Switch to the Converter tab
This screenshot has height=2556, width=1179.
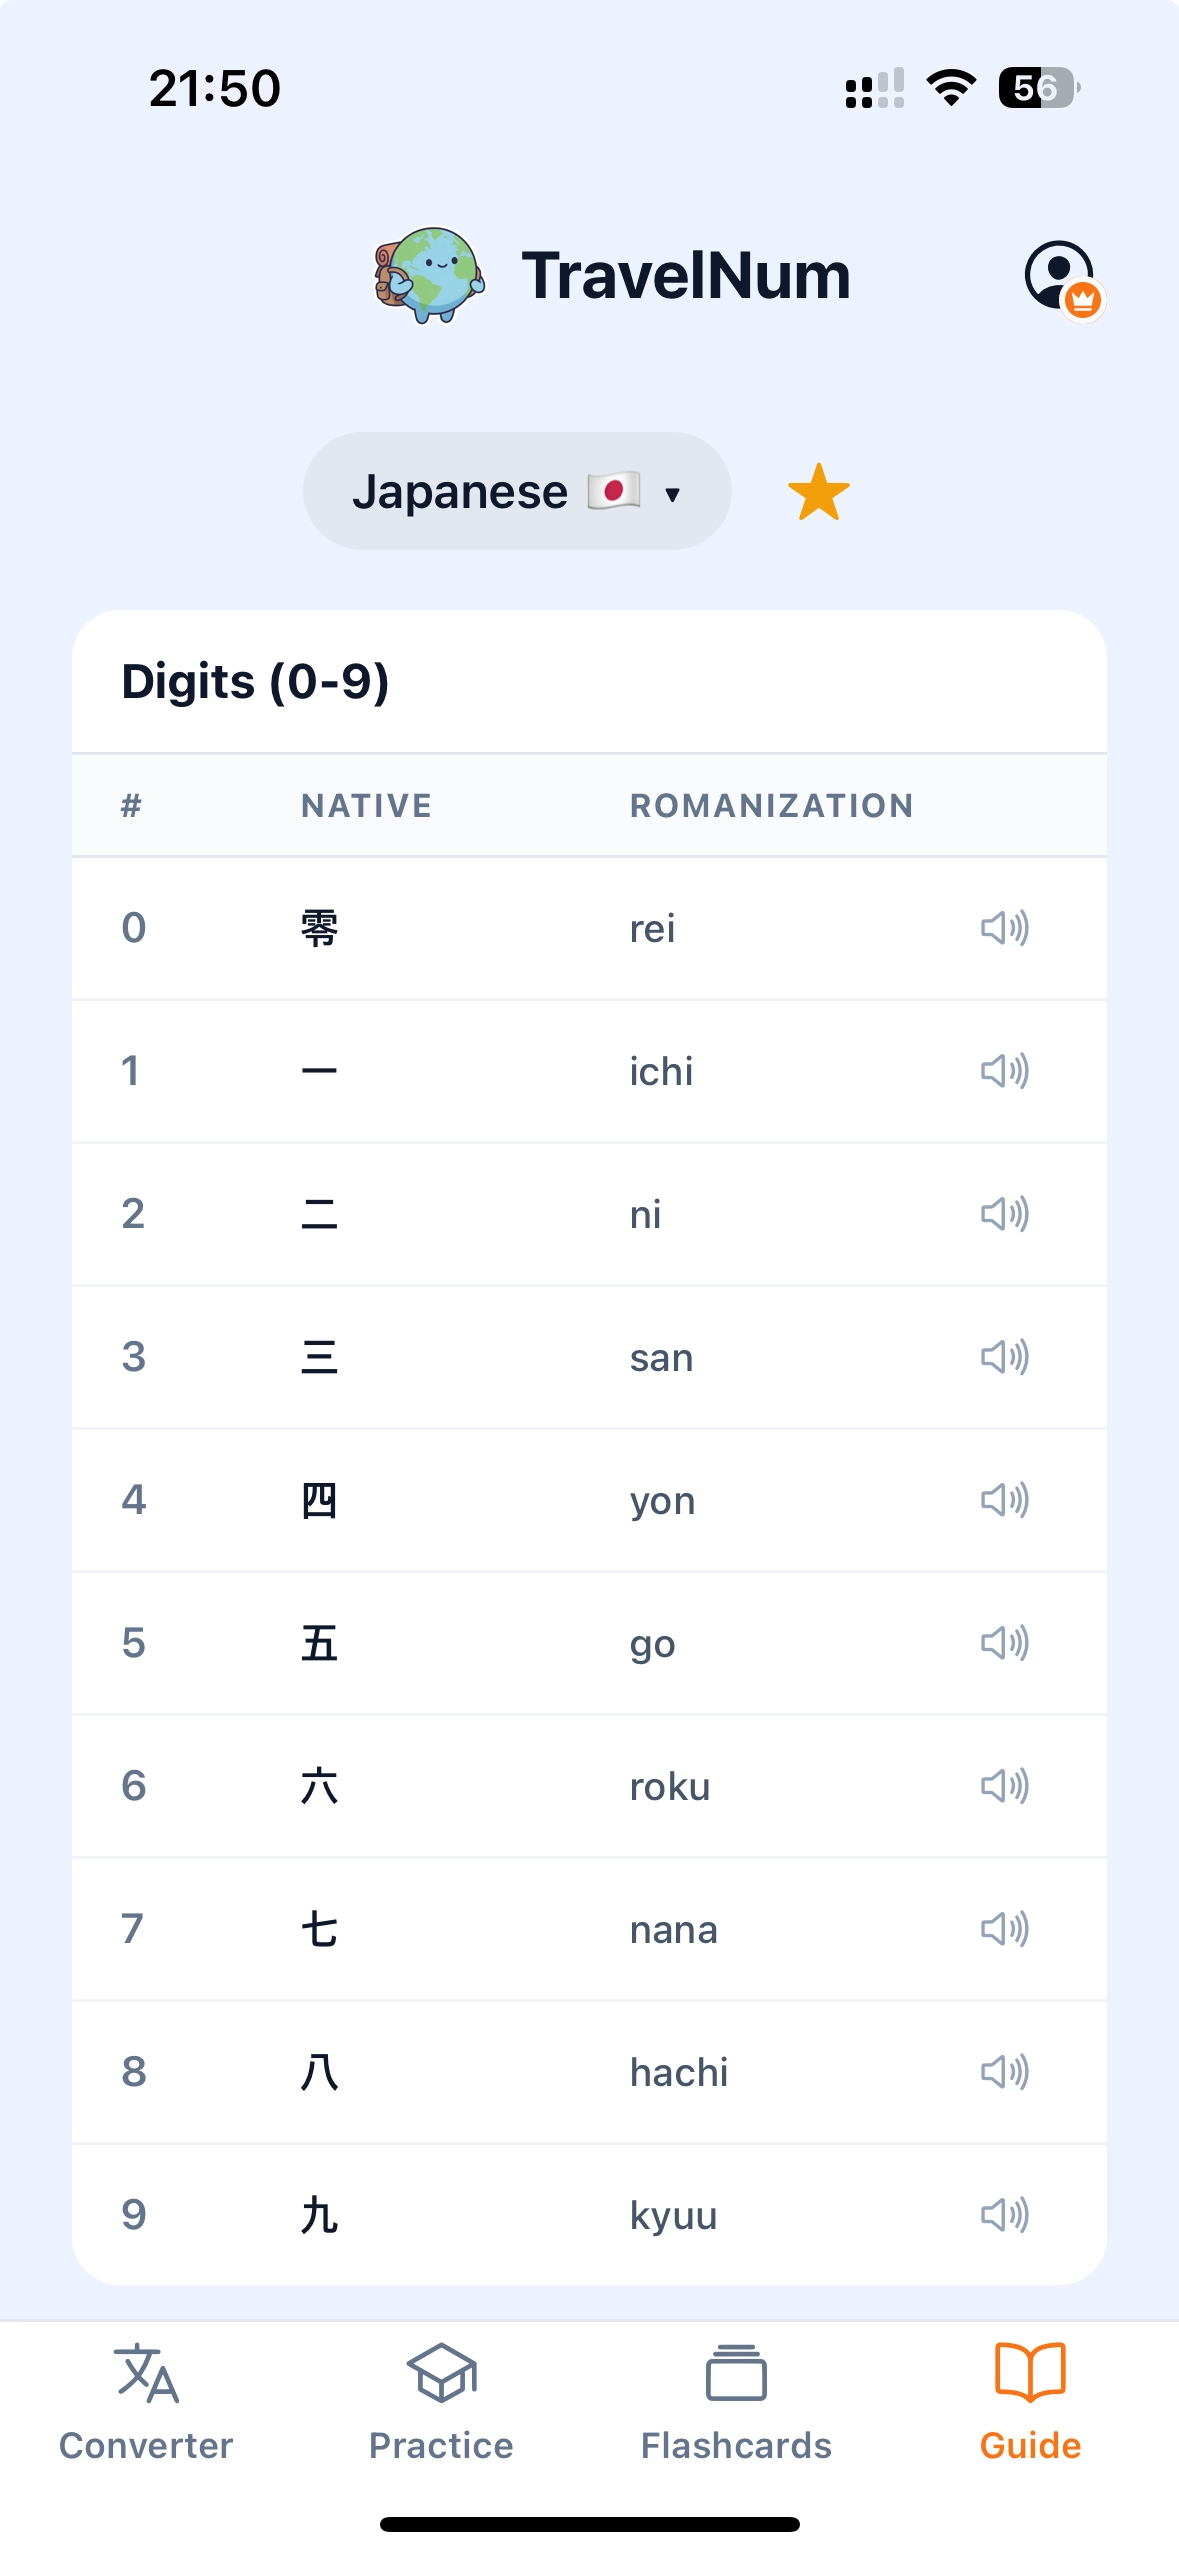(x=146, y=2402)
